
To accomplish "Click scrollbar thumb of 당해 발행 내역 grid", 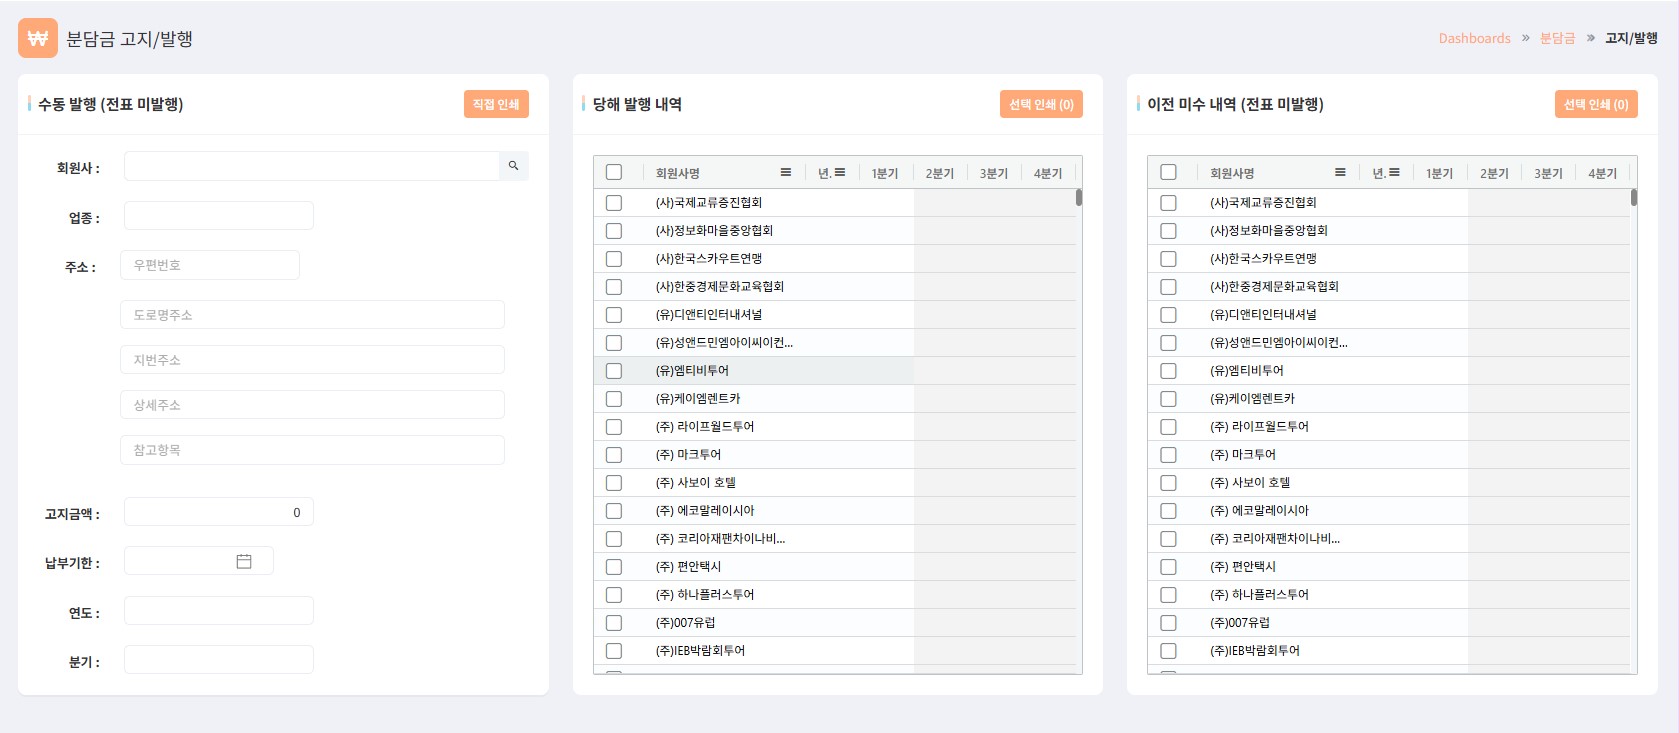I will (1079, 197).
